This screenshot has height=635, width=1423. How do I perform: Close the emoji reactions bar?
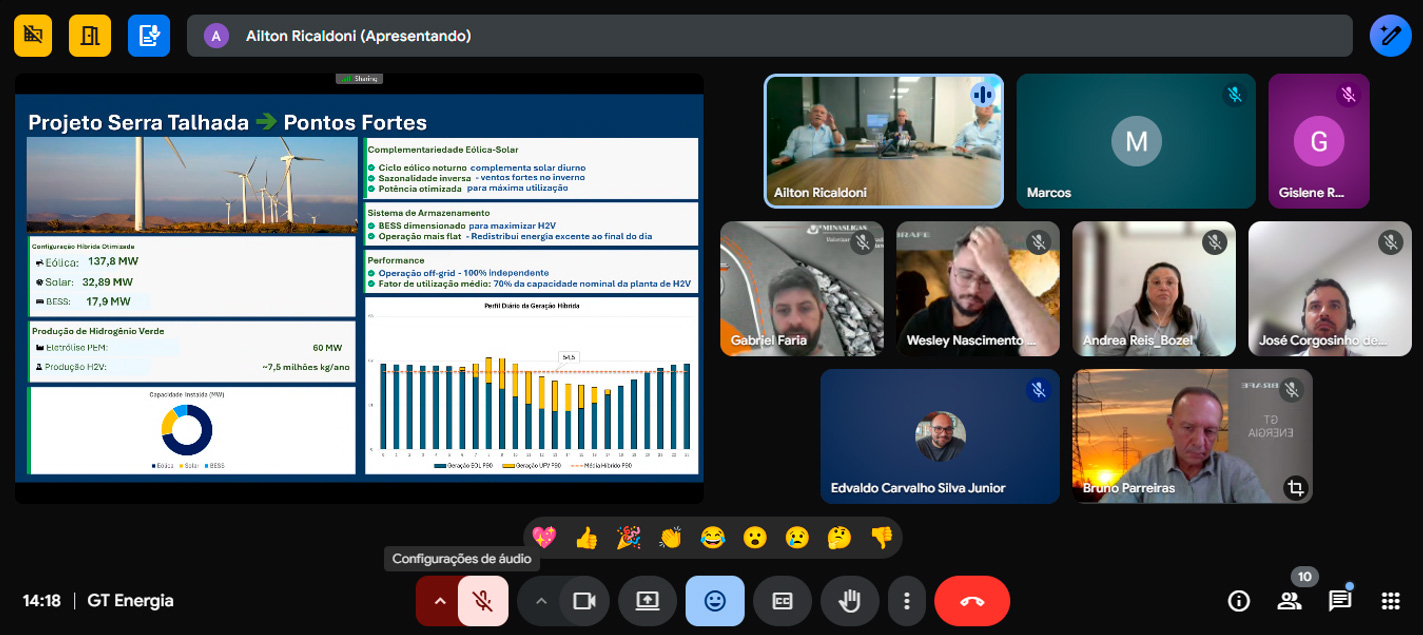pos(714,601)
